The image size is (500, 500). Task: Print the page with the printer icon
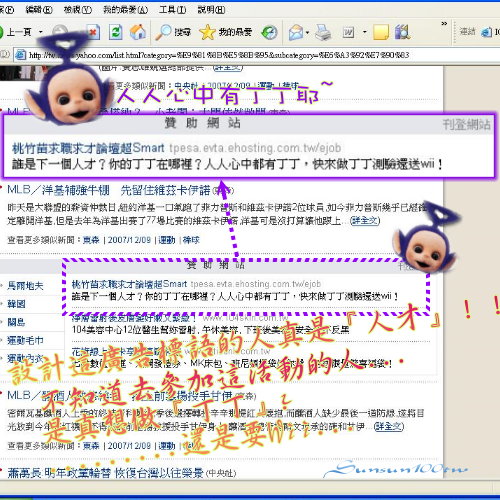pos(323,32)
